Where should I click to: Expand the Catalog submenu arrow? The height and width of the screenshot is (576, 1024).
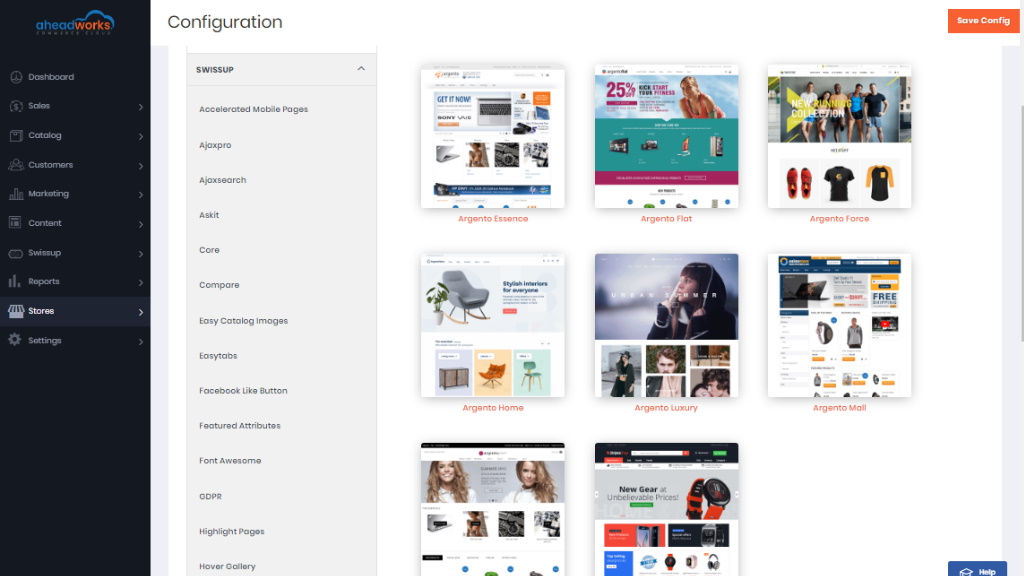[140, 136]
